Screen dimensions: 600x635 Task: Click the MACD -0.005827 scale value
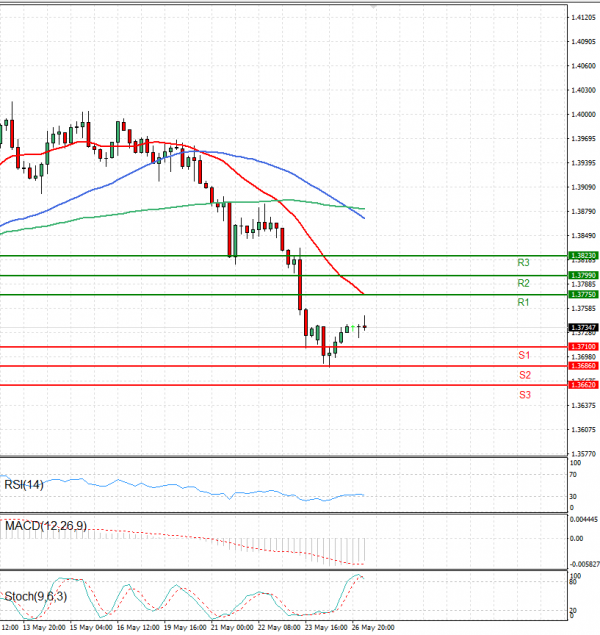[x=585, y=564]
